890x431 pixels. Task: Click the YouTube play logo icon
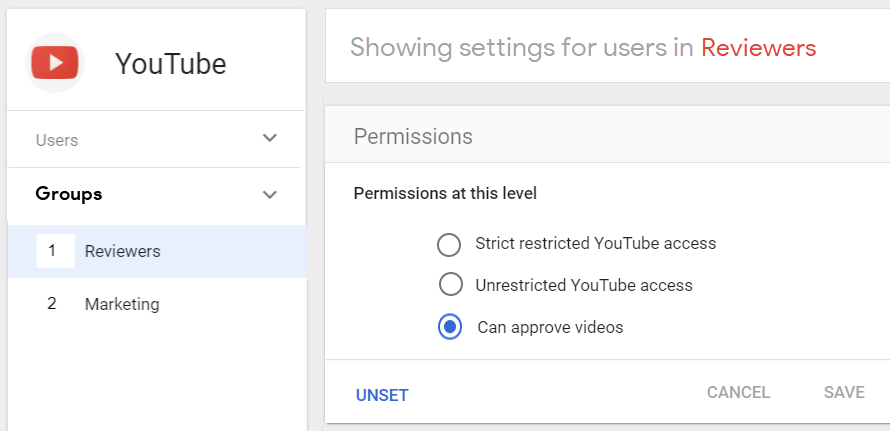55,63
